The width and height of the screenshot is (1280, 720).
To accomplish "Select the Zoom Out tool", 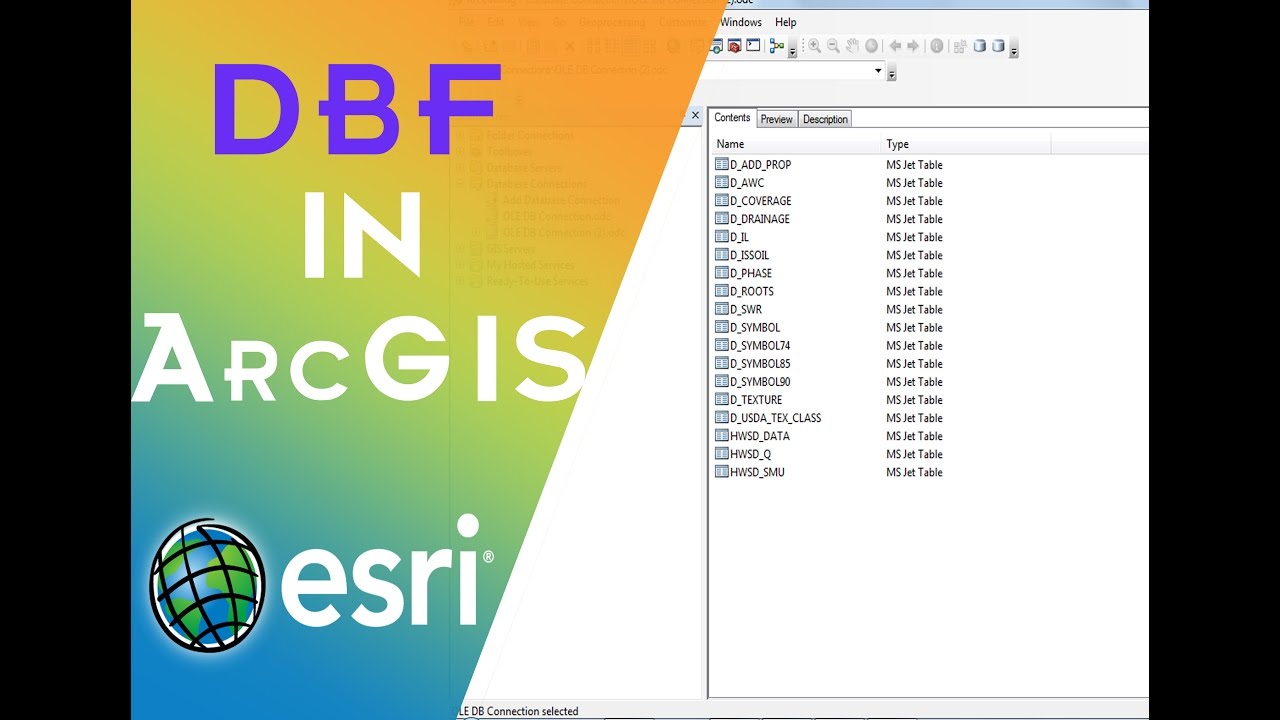I will (833, 46).
